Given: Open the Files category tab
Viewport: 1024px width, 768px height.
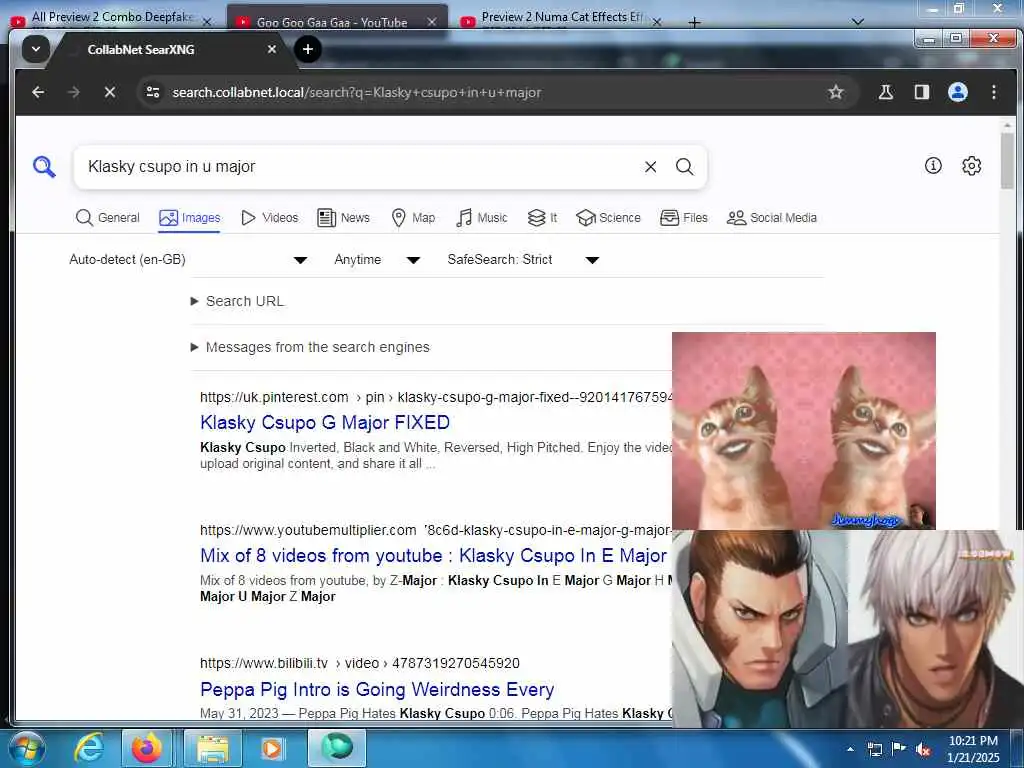Looking at the screenshot, I should [684, 217].
